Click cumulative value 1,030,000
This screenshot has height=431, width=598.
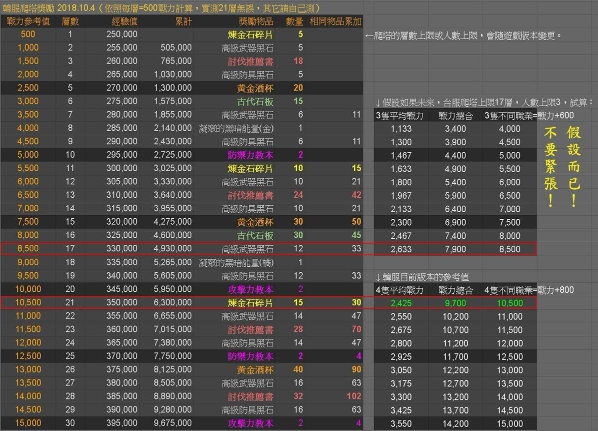point(173,74)
